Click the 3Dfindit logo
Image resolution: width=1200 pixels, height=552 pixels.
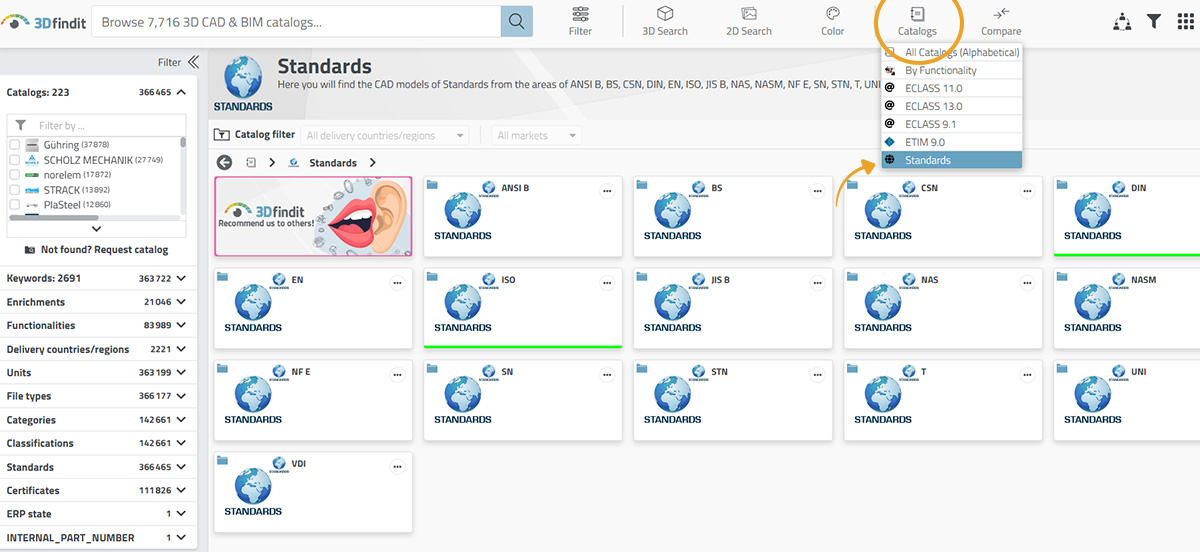tap(42, 20)
